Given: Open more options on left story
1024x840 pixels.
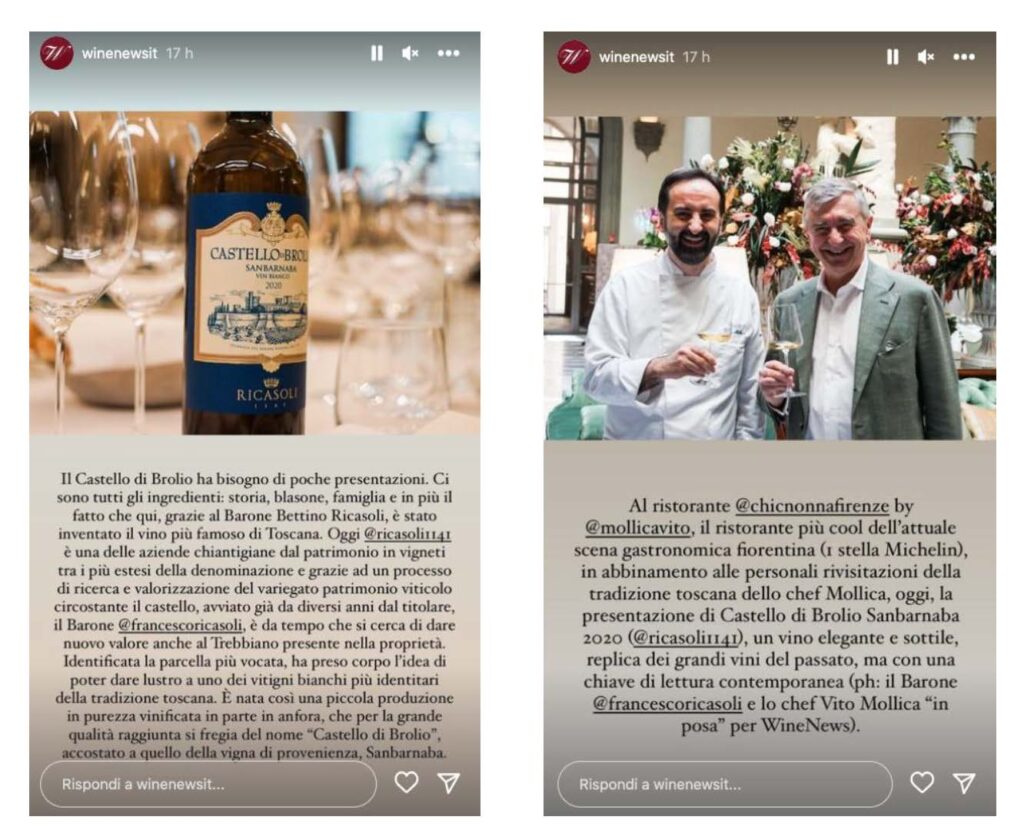Looking at the screenshot, I should [x=449, y=54].
